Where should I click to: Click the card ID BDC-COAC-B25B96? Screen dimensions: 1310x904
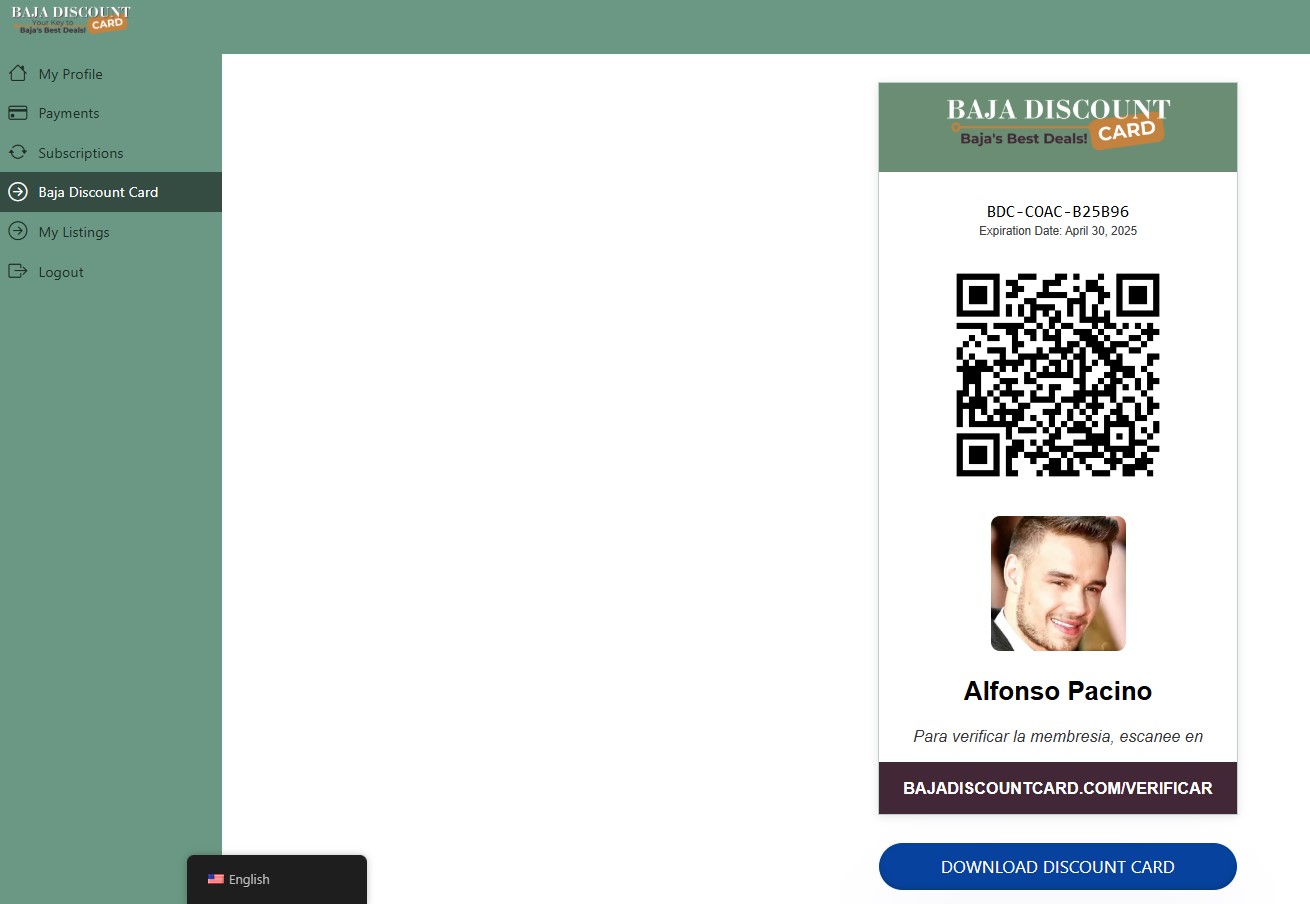point(1058,212)
